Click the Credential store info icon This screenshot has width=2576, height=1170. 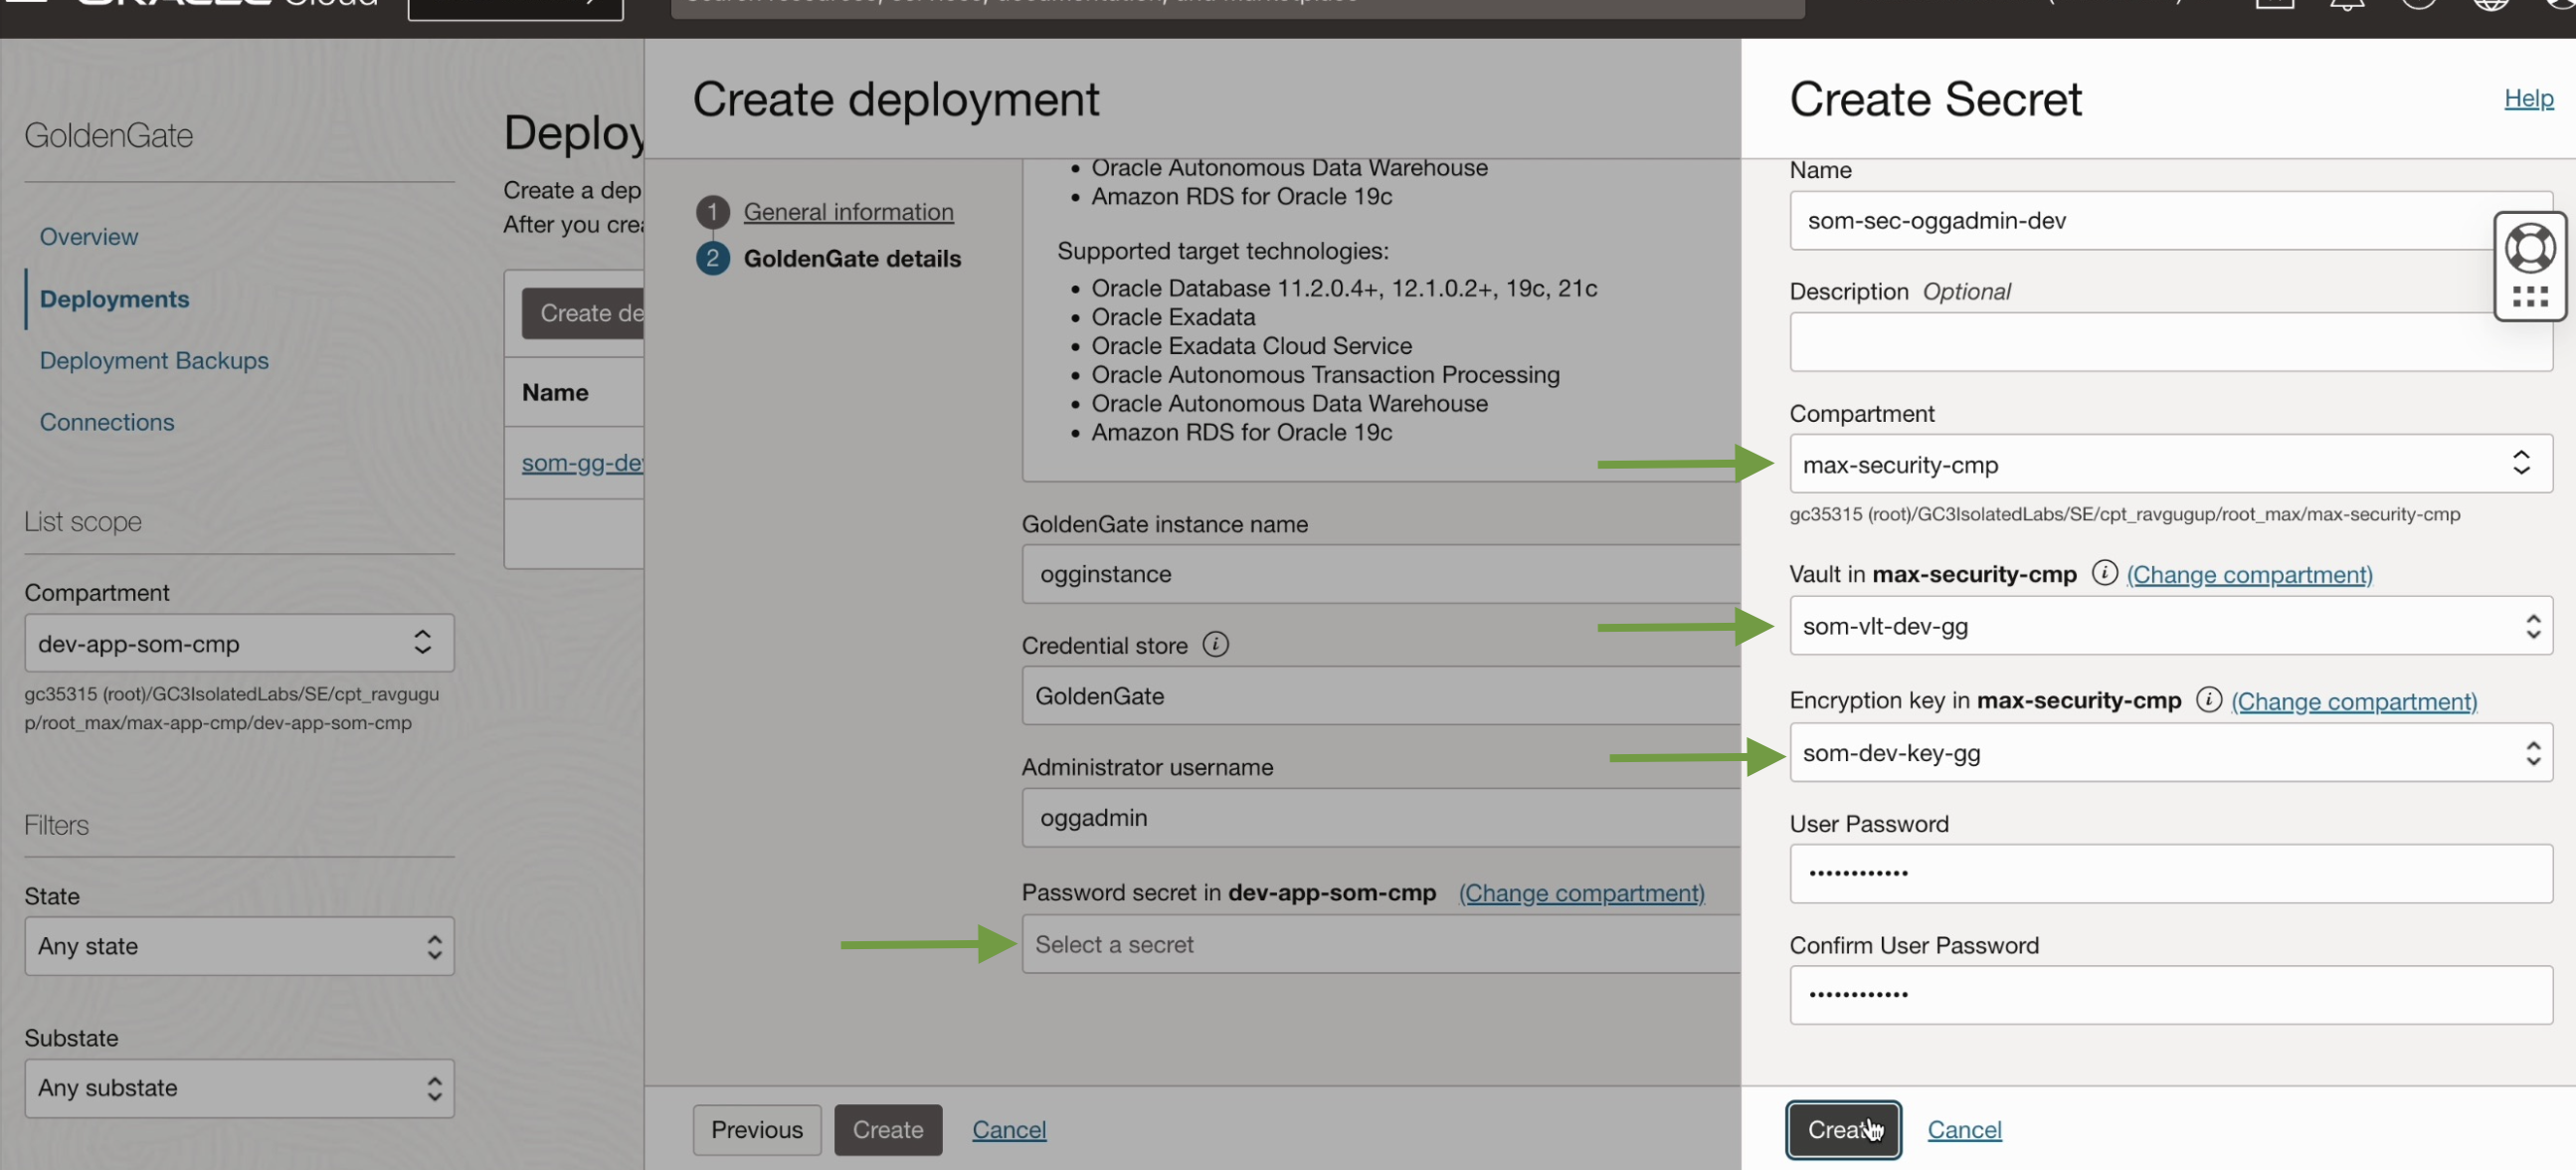(x=1215, y=645)
